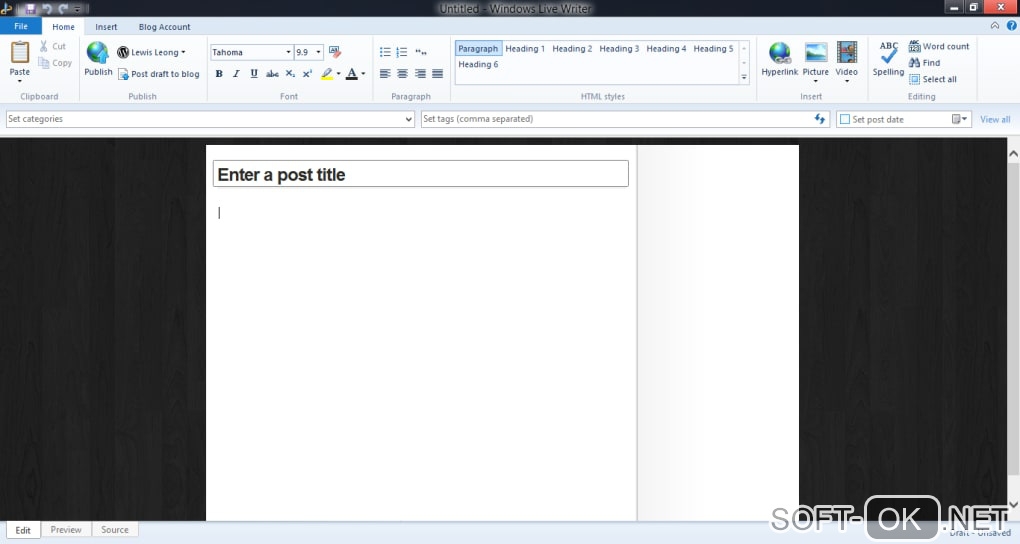Click the Paste clipboard icon

20,52
